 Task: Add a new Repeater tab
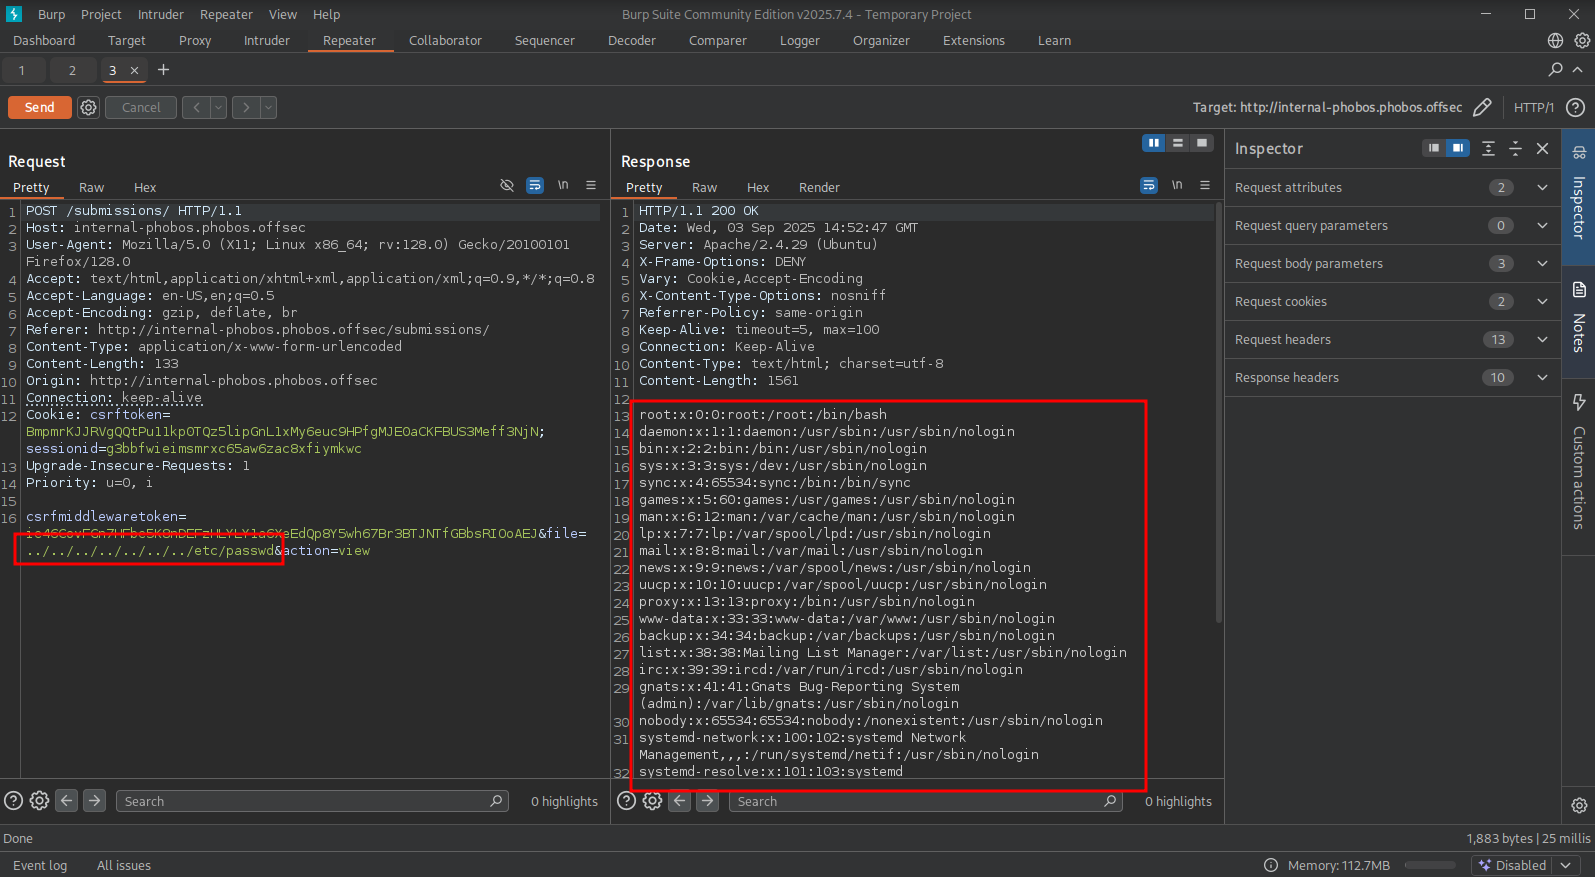[x=164, y=70]
